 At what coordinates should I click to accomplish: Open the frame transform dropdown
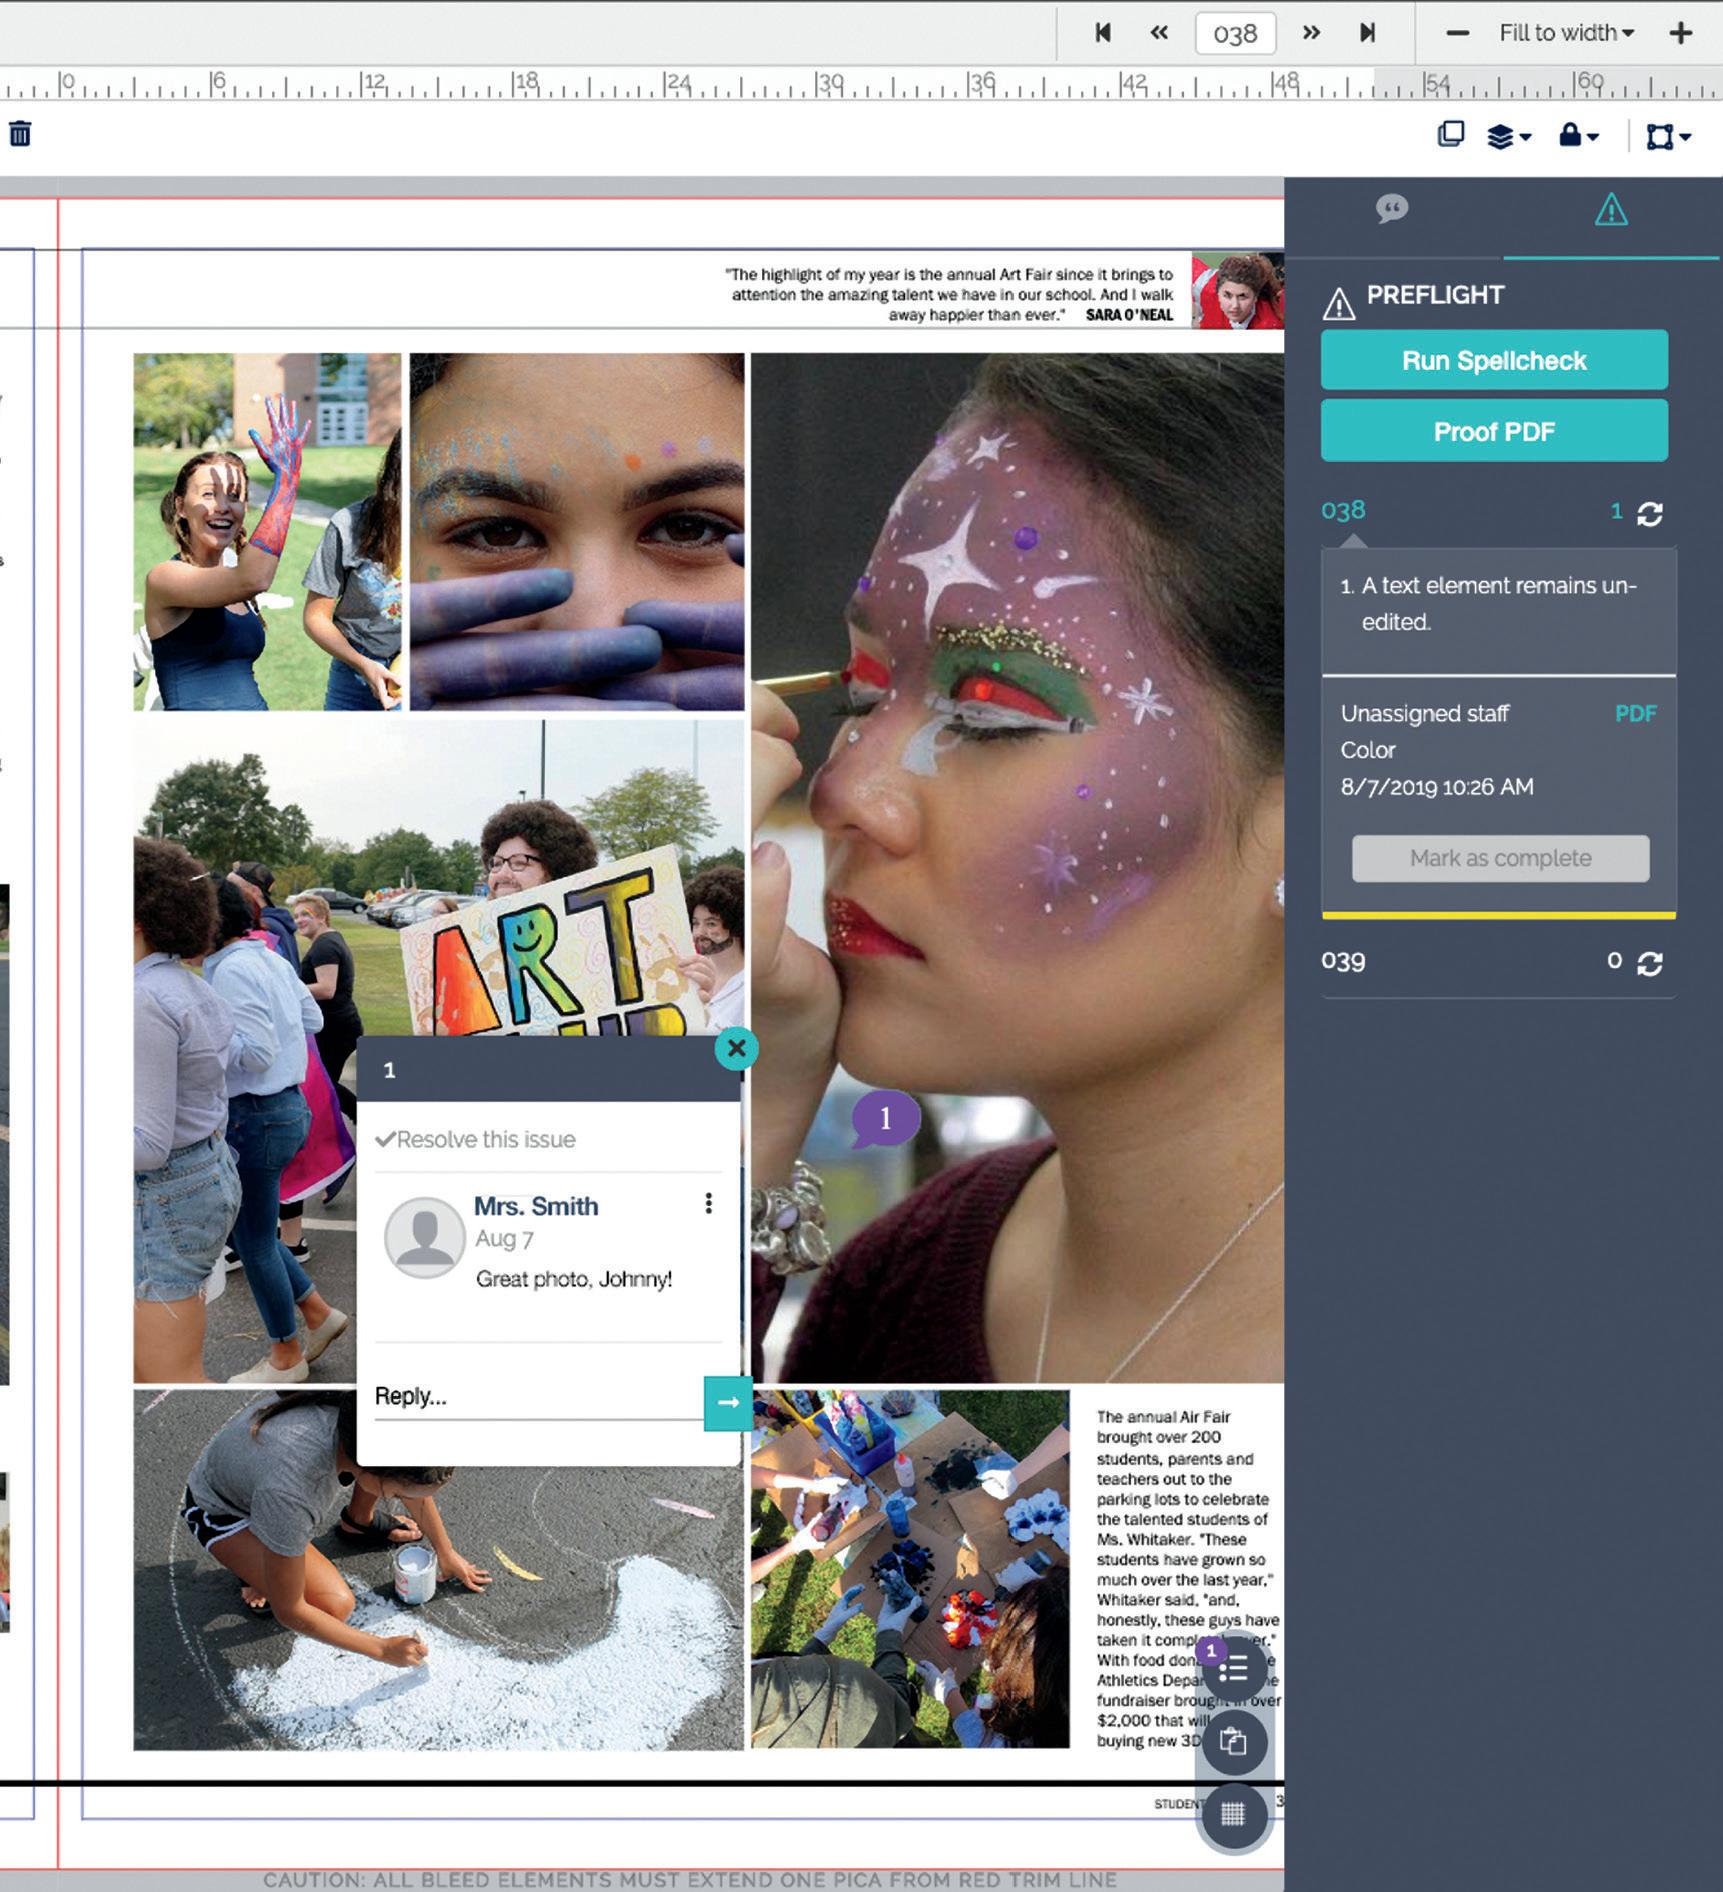pos(1668,136)
